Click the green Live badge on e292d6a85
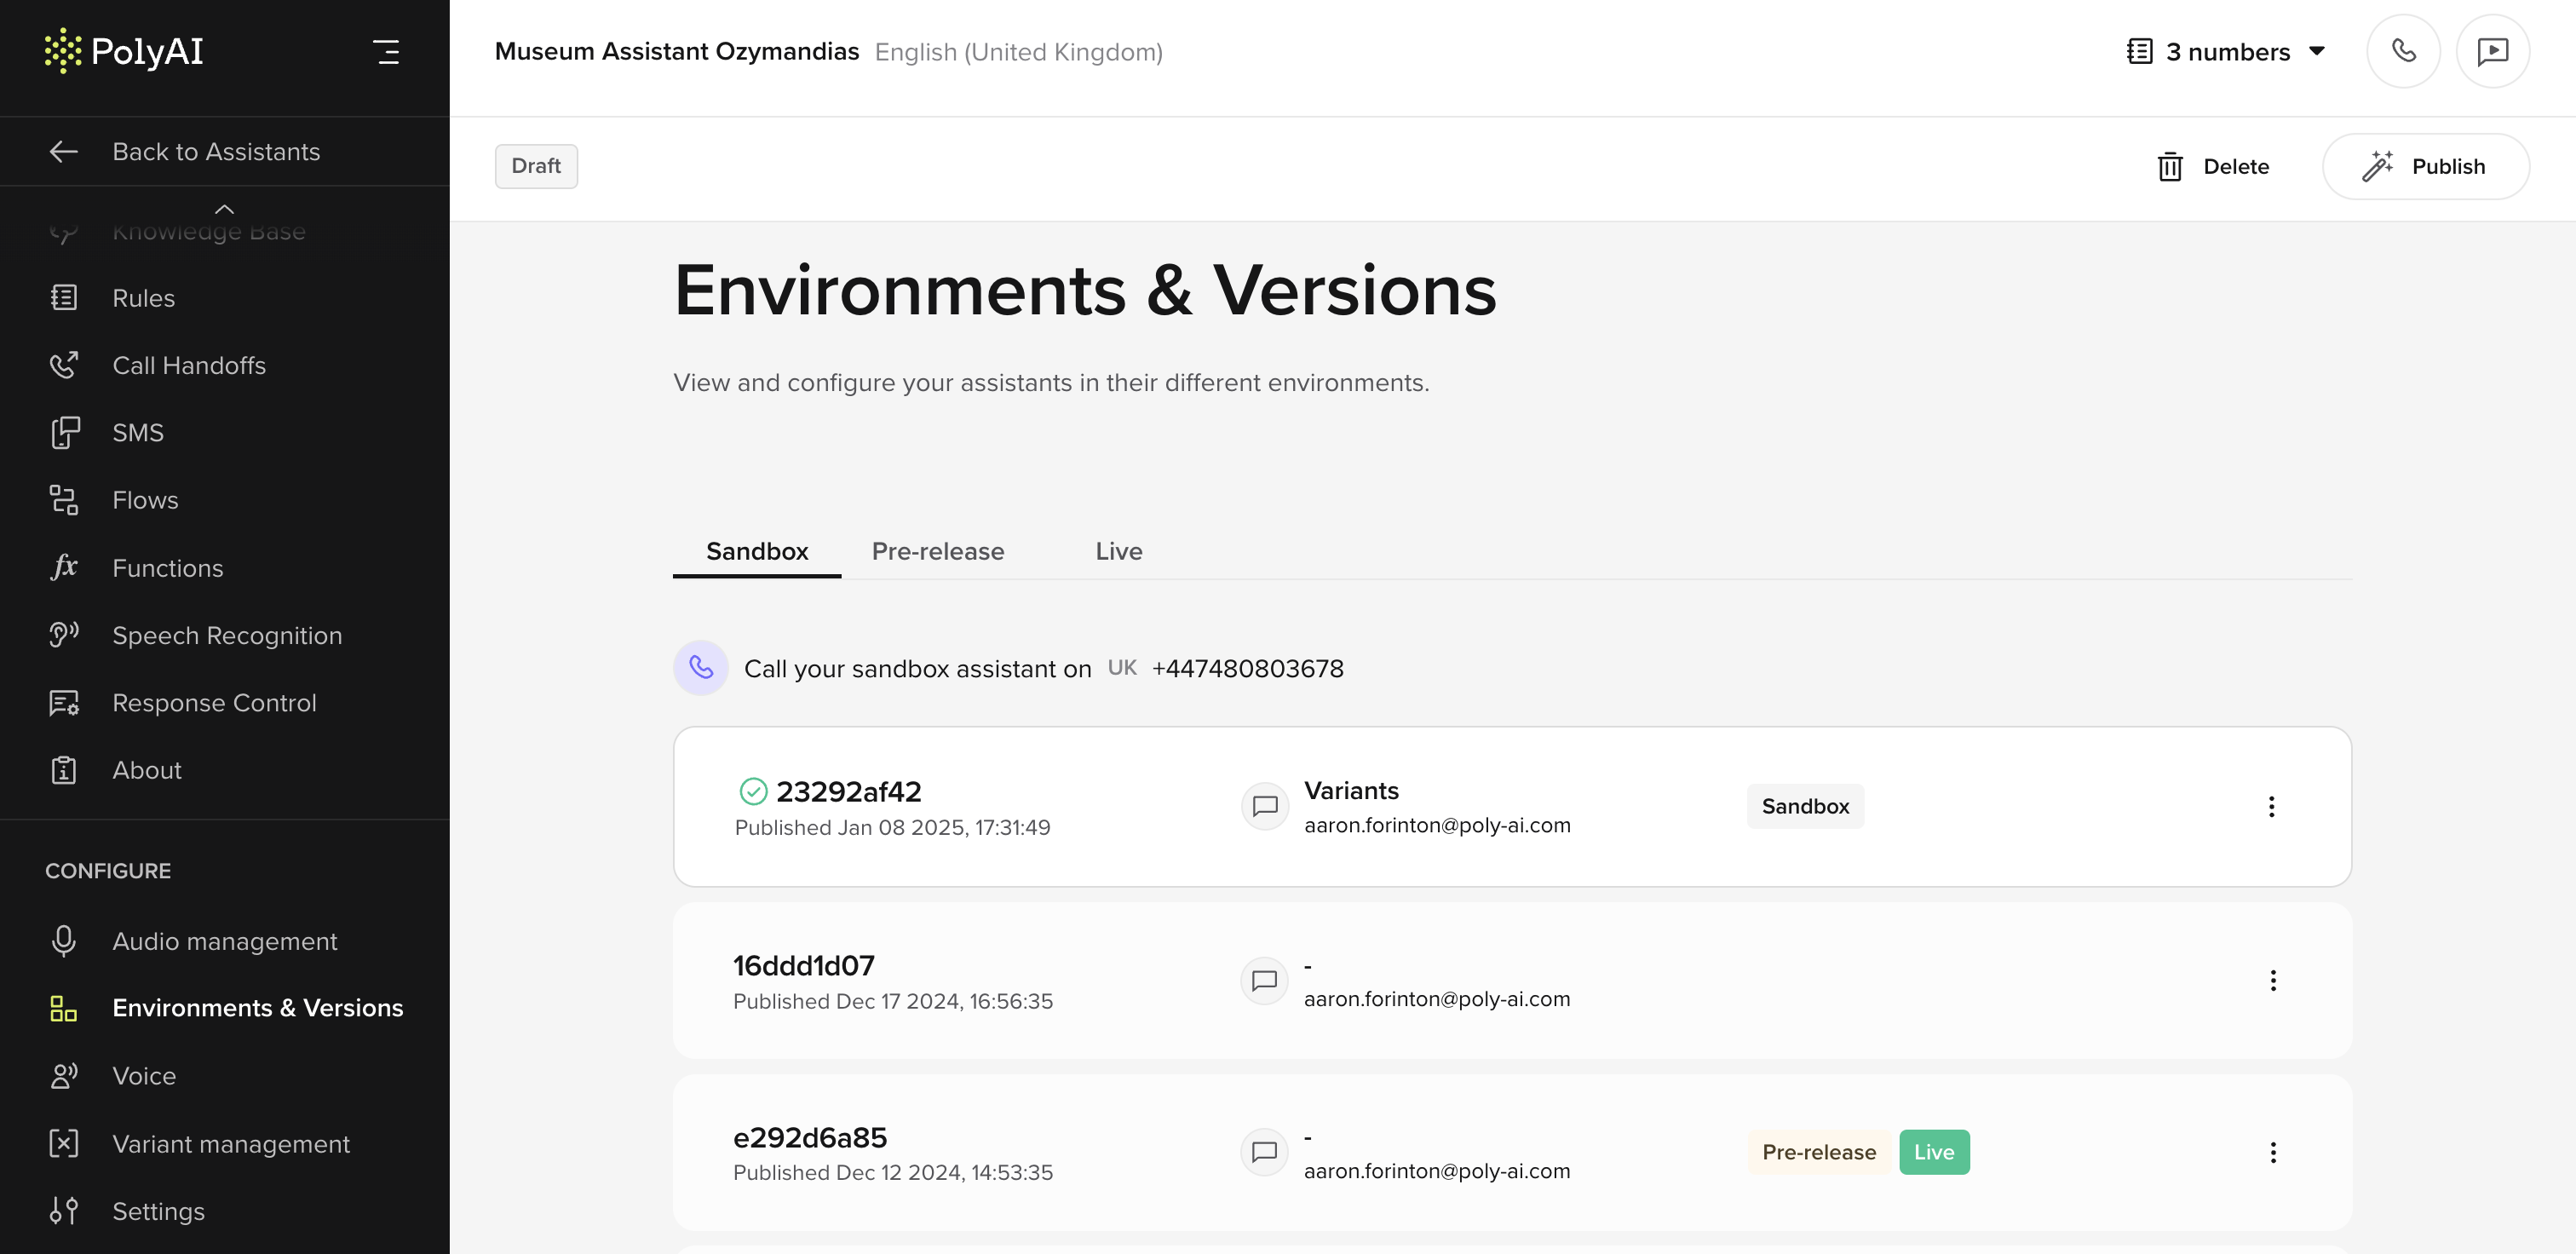Viewport: 2576px width, 1254px height. point(1933,1152)
